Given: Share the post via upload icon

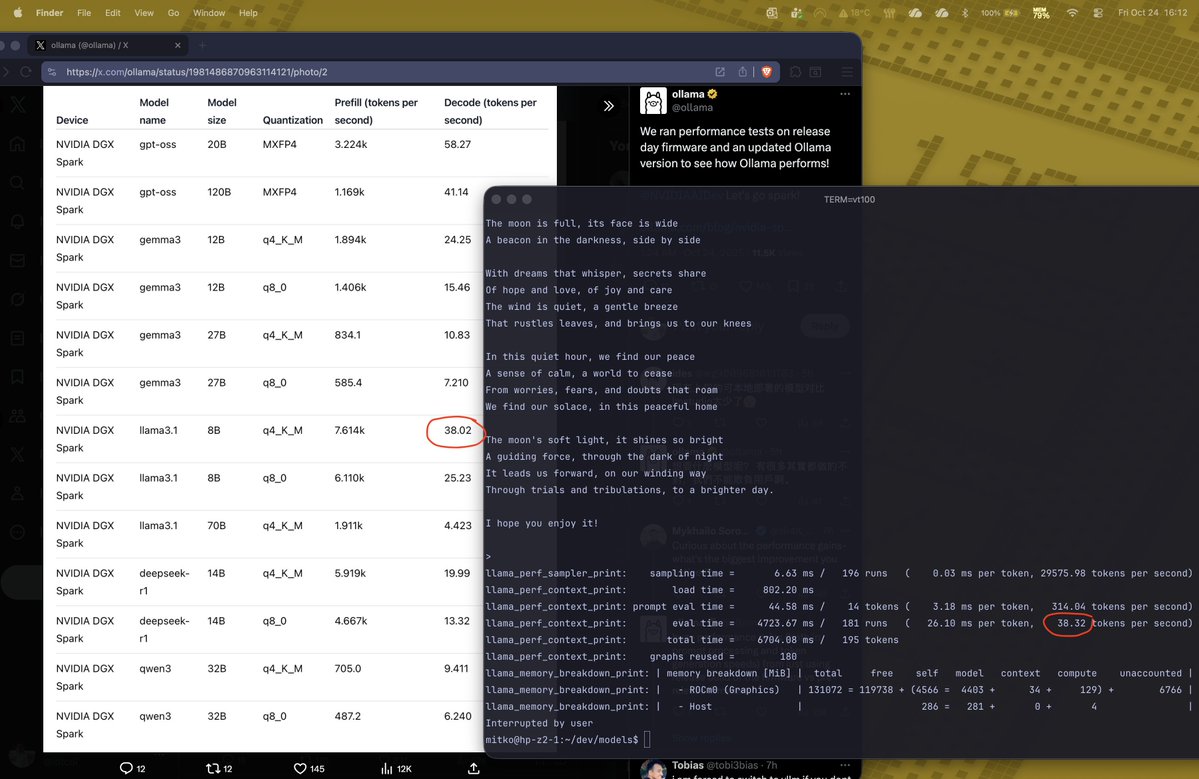Looking at the screenshot, I should pyautogui.click(x=473, y=768).
